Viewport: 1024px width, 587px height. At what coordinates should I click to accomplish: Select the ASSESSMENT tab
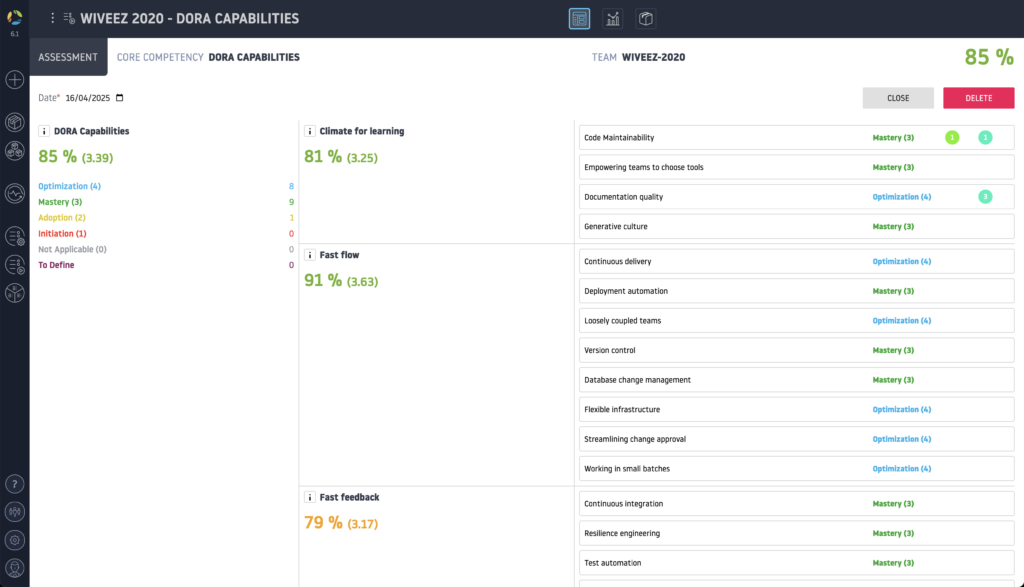click(68, 57)
